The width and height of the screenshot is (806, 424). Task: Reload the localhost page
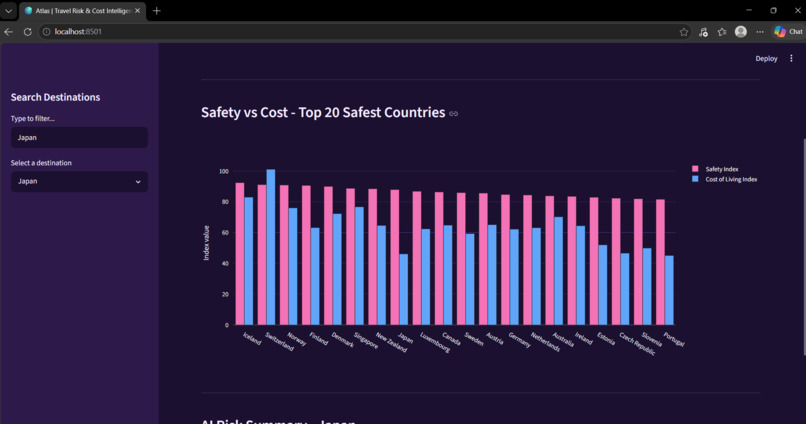[27, 32]
